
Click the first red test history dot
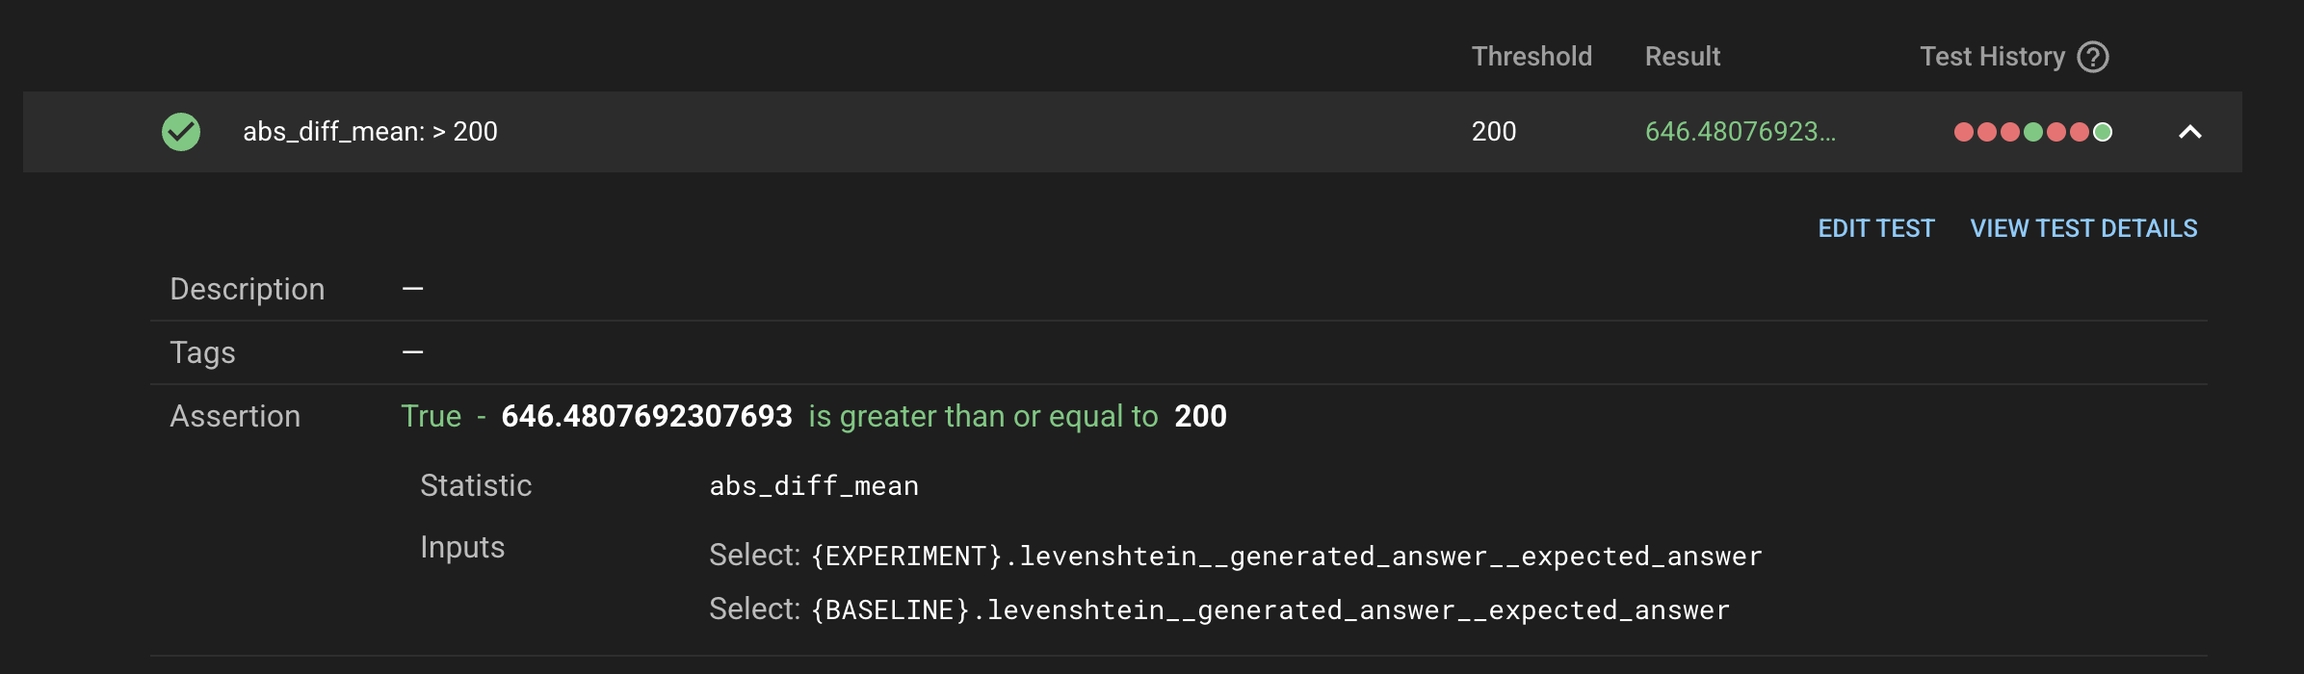pyautogui.click(x=1964, y=132)
